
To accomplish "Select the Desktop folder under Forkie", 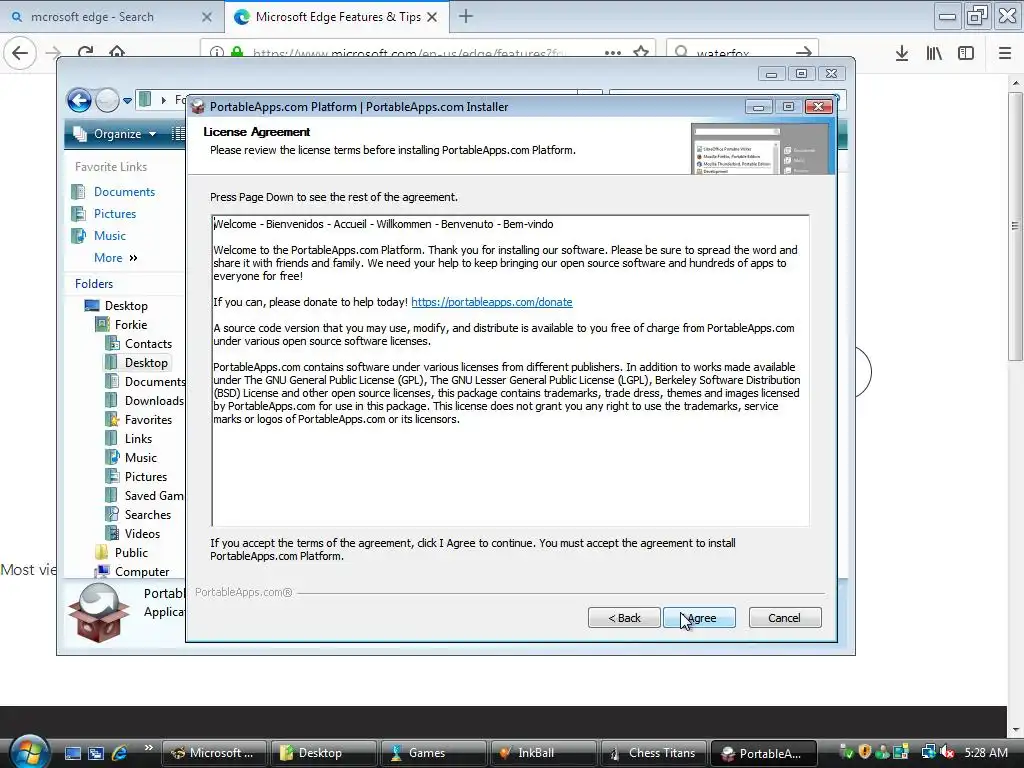I will [x=146, y=362].
